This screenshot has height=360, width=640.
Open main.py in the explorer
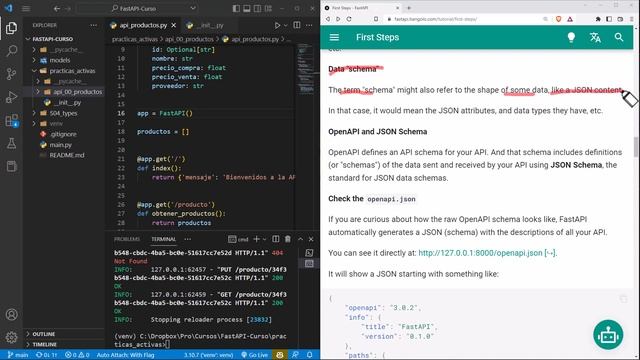tap(60, 144)
